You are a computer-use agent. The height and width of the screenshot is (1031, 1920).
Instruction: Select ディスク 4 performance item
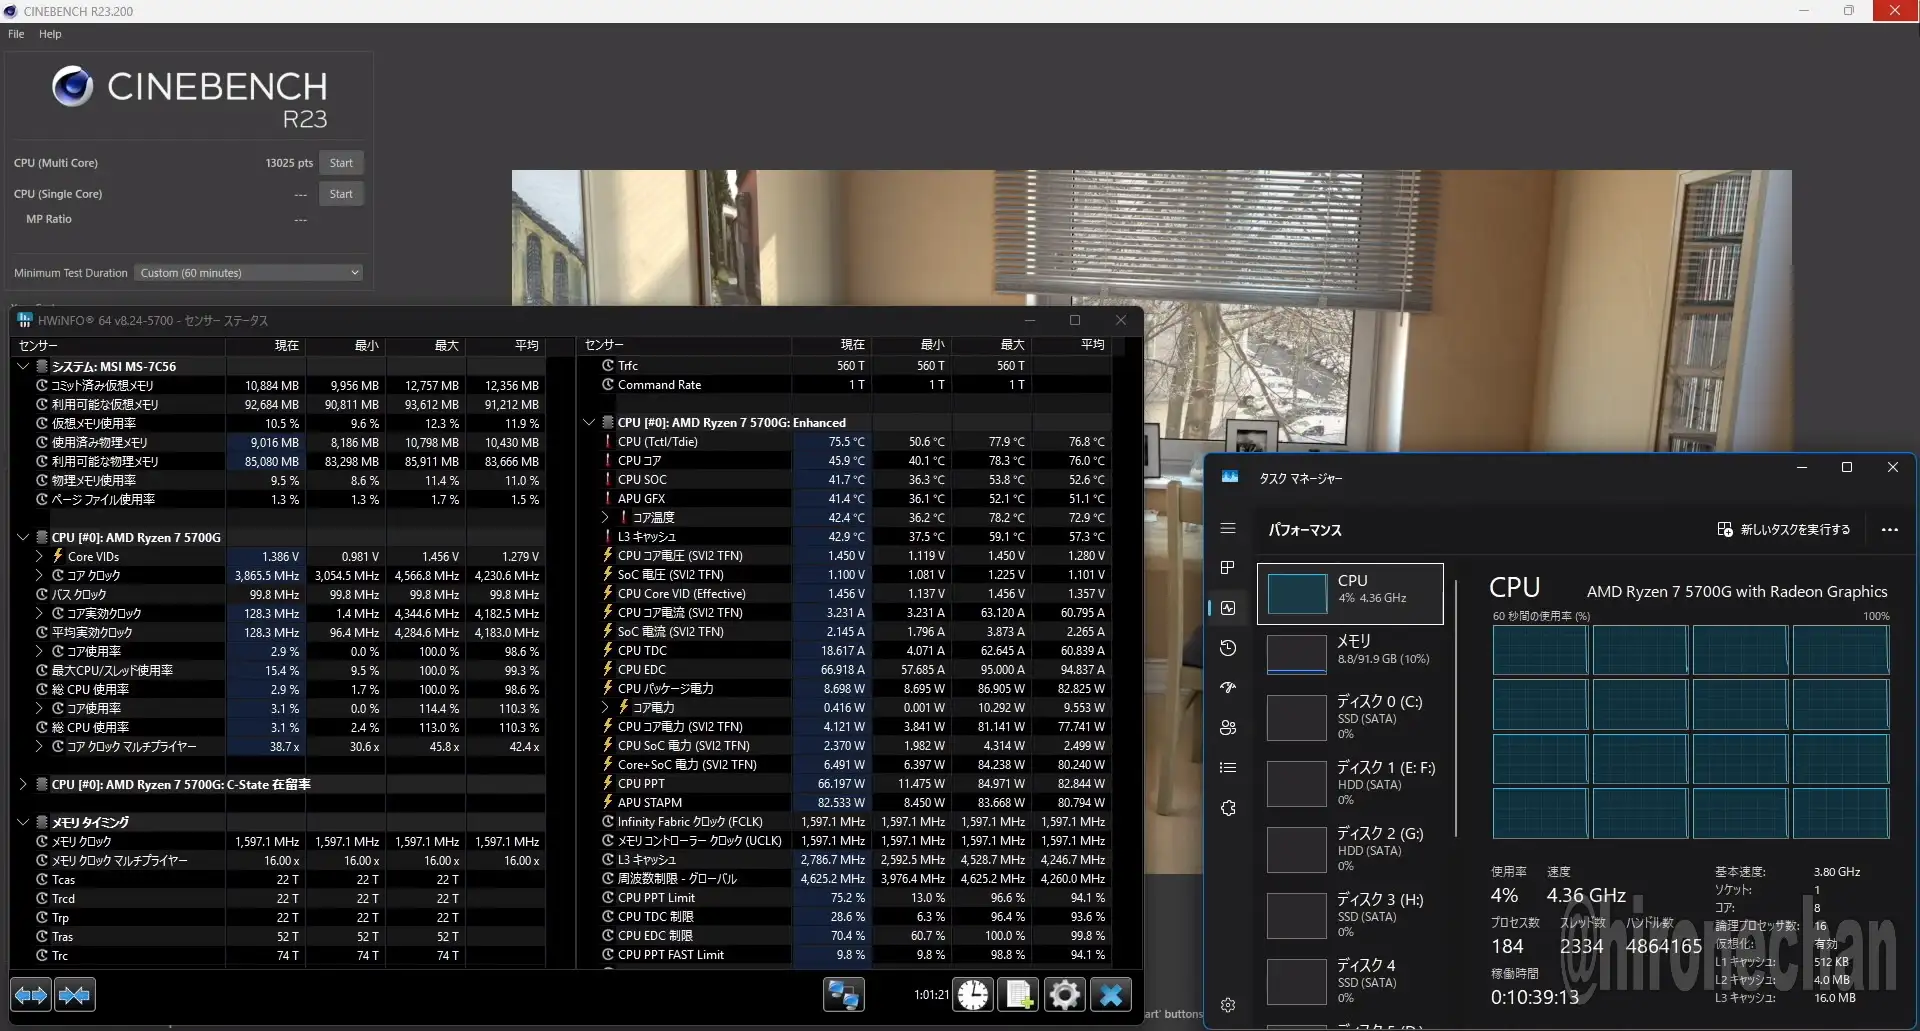(x=1350, y=980)
